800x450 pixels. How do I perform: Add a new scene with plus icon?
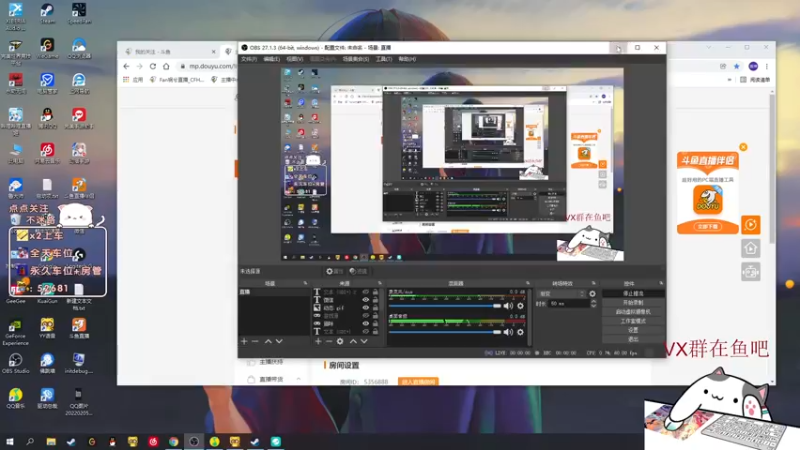244,341
